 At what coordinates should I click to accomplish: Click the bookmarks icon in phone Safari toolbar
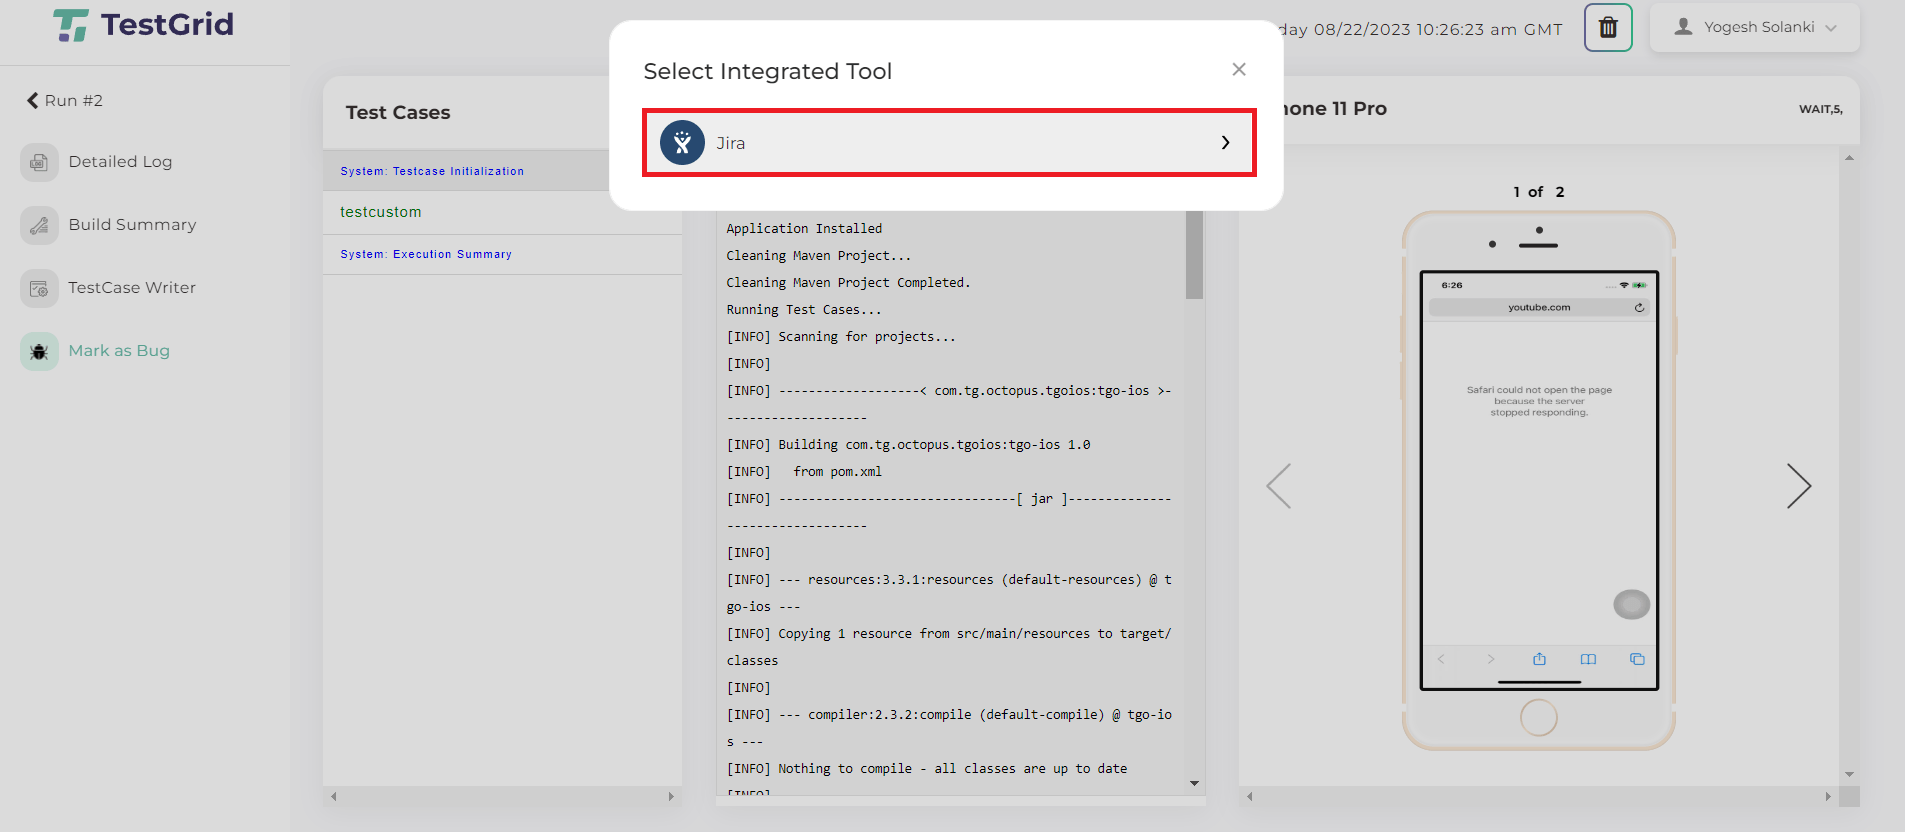[x=1588, y=659]
